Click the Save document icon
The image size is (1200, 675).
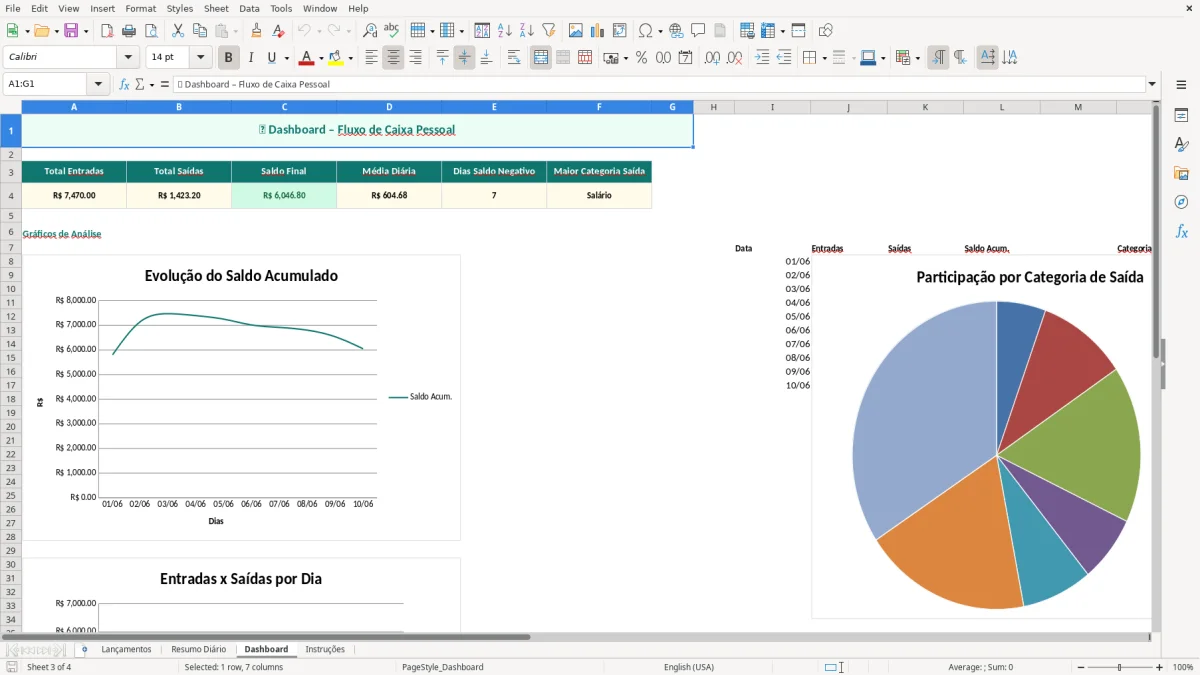tap(71, 31)
